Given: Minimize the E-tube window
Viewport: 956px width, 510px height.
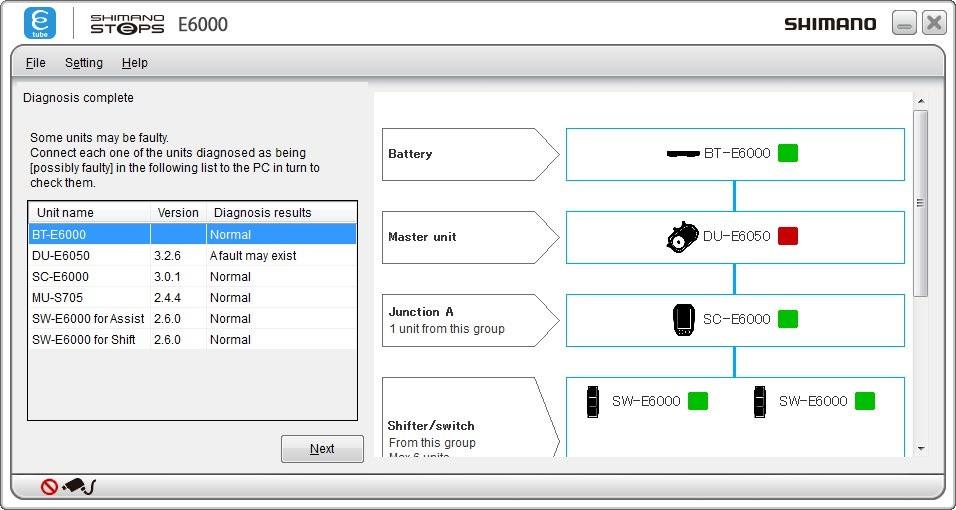Looking at the screenshot, I should coord(904,24).
